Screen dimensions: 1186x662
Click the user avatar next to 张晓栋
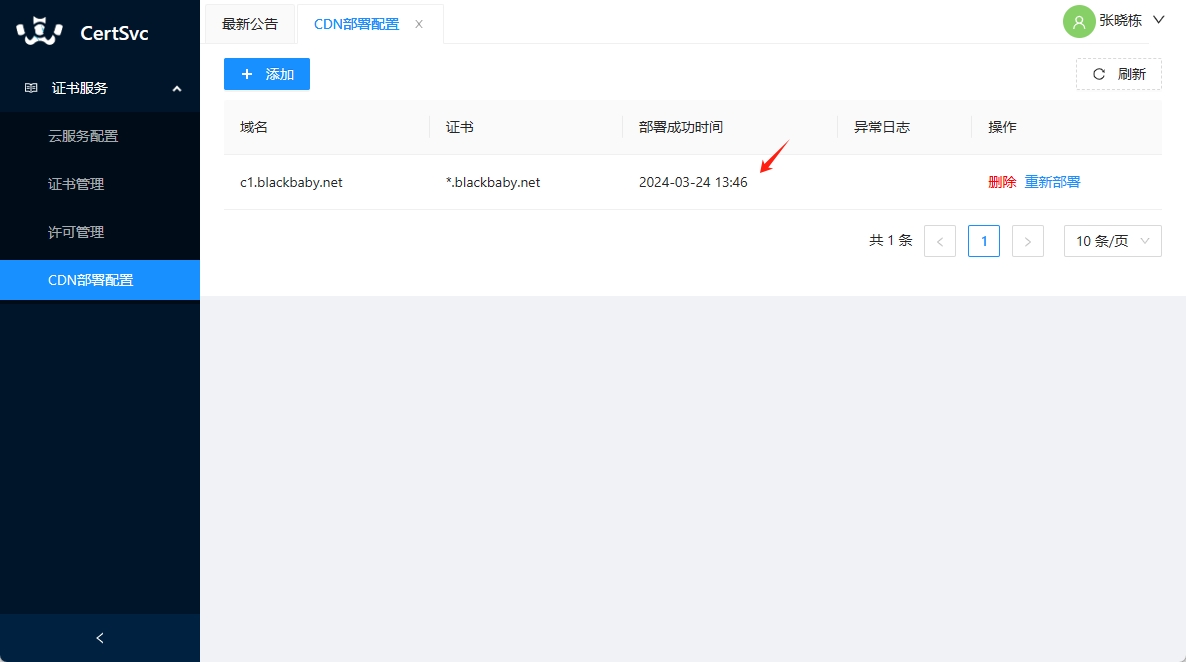point(1078,21)
